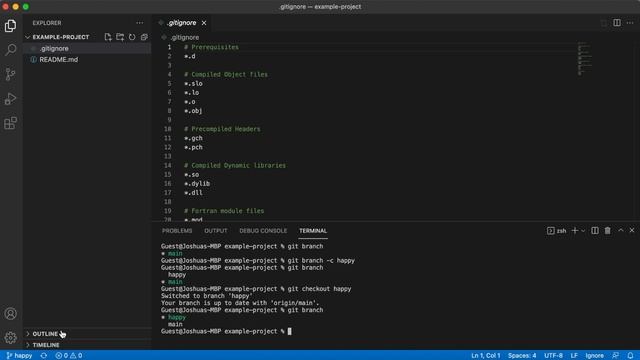640x360 pixels.
Task: Click the .gitignore breadcrumb above editor
Action: click(184, 37)
